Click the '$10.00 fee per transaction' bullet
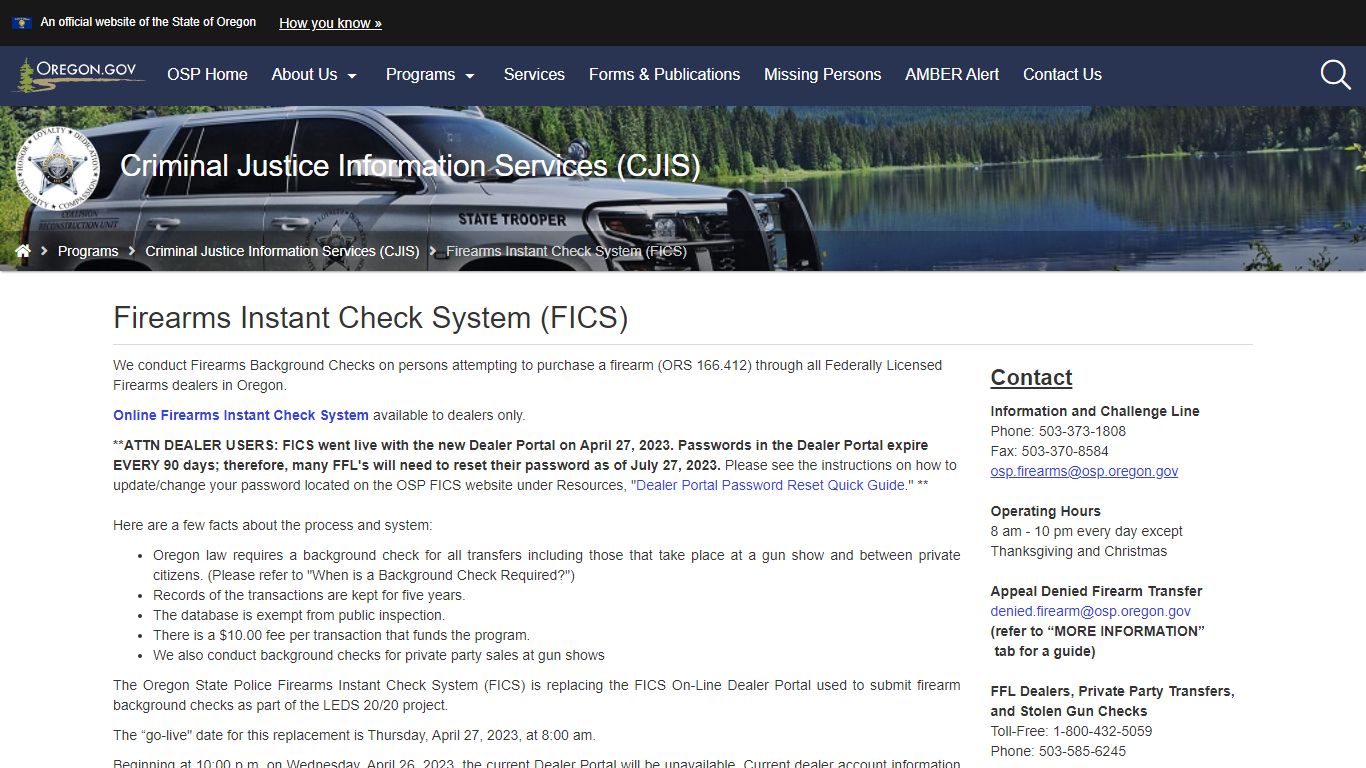The width and height of the screenshot is (1366, 768). point(341,635)
